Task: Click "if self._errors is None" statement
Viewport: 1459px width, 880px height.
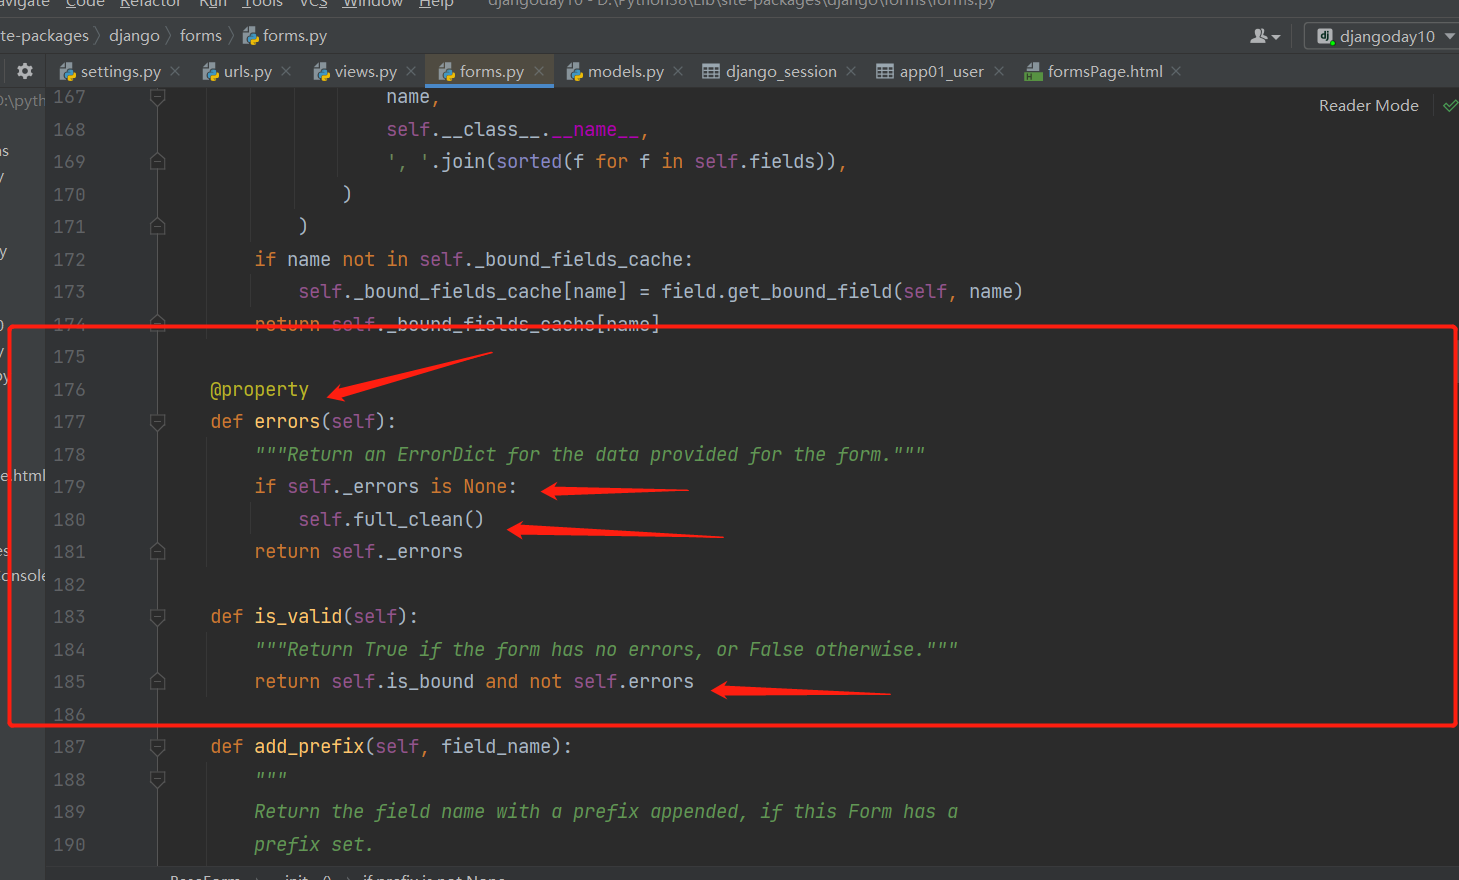Action: pyautogui.click(x=385, y=487)
